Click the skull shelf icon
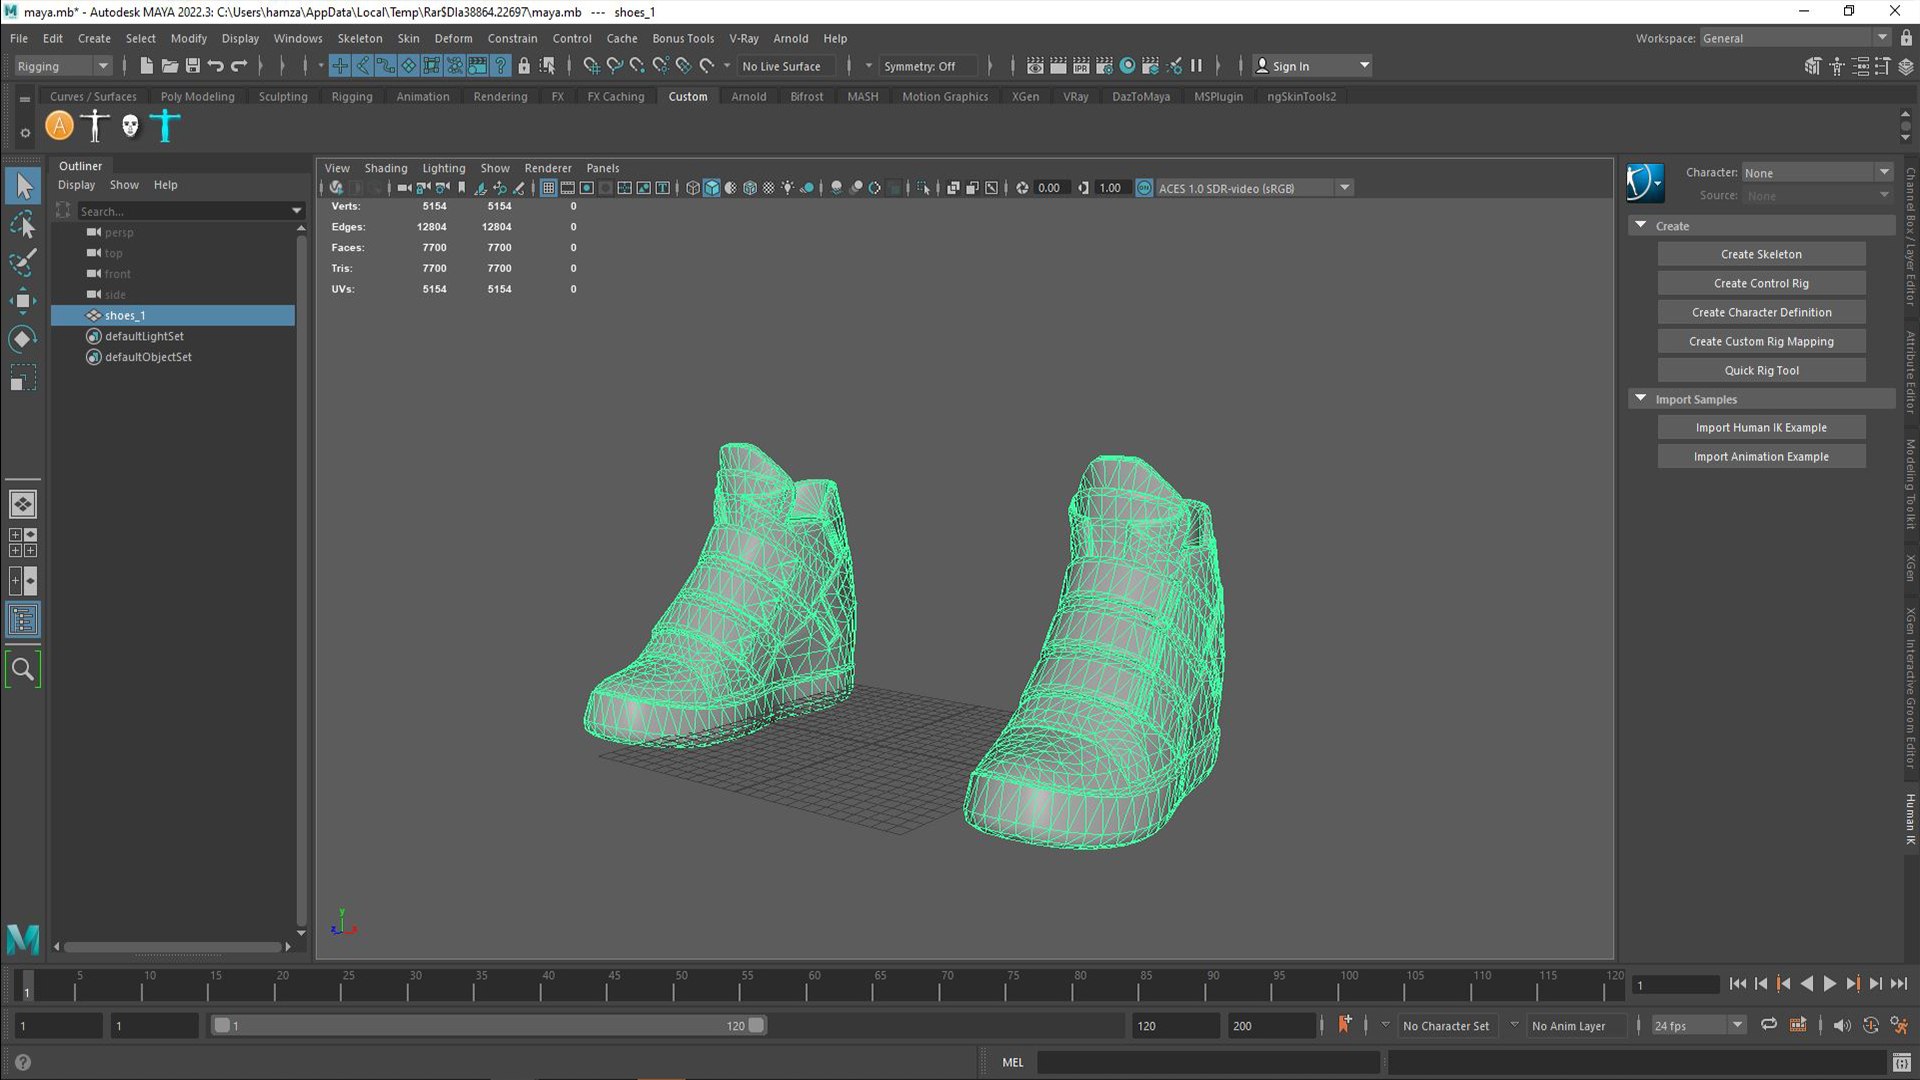Image resolution: width=1920 pixels, height=1080 pixels. click(130, 126)
